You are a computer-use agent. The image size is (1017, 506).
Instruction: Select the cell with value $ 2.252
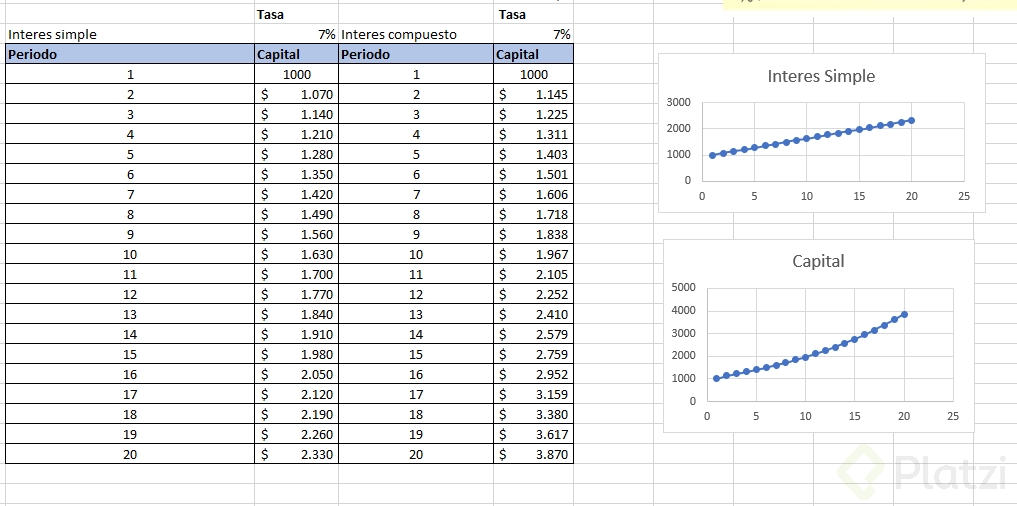click(534, 295)
